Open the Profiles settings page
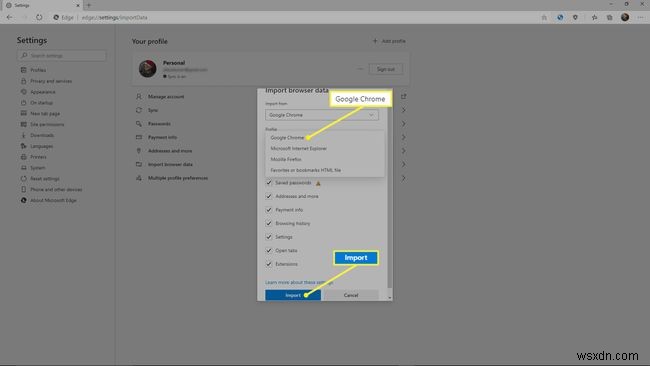The image size is (650, 366). click(38, 70)
